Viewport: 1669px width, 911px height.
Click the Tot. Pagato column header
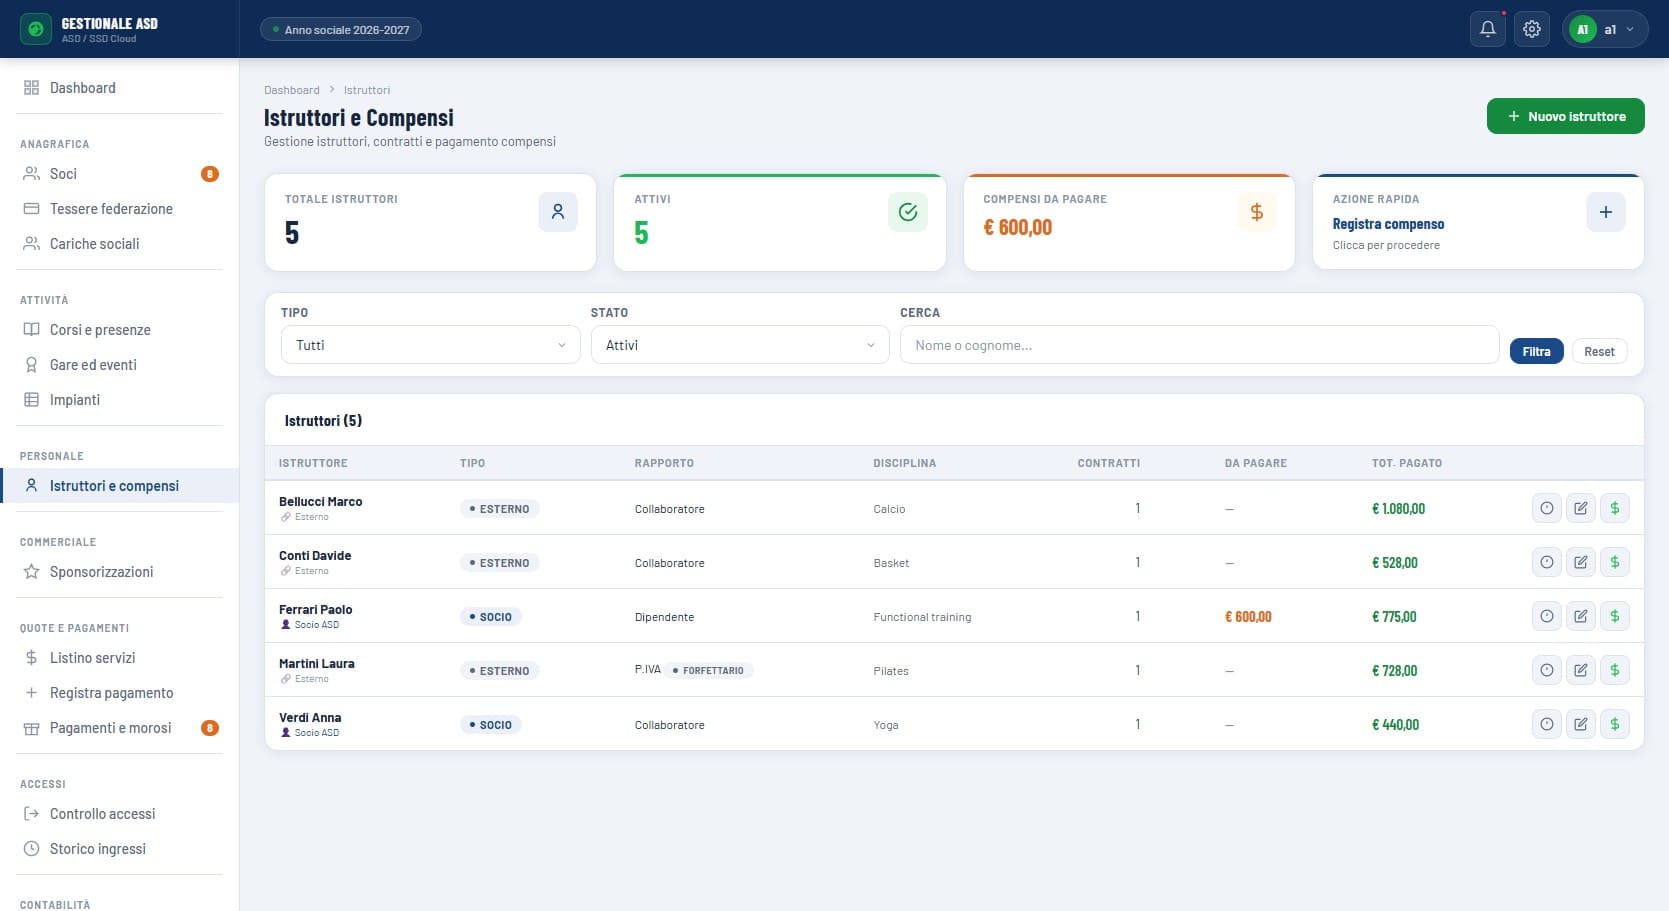click(1406, 463)
